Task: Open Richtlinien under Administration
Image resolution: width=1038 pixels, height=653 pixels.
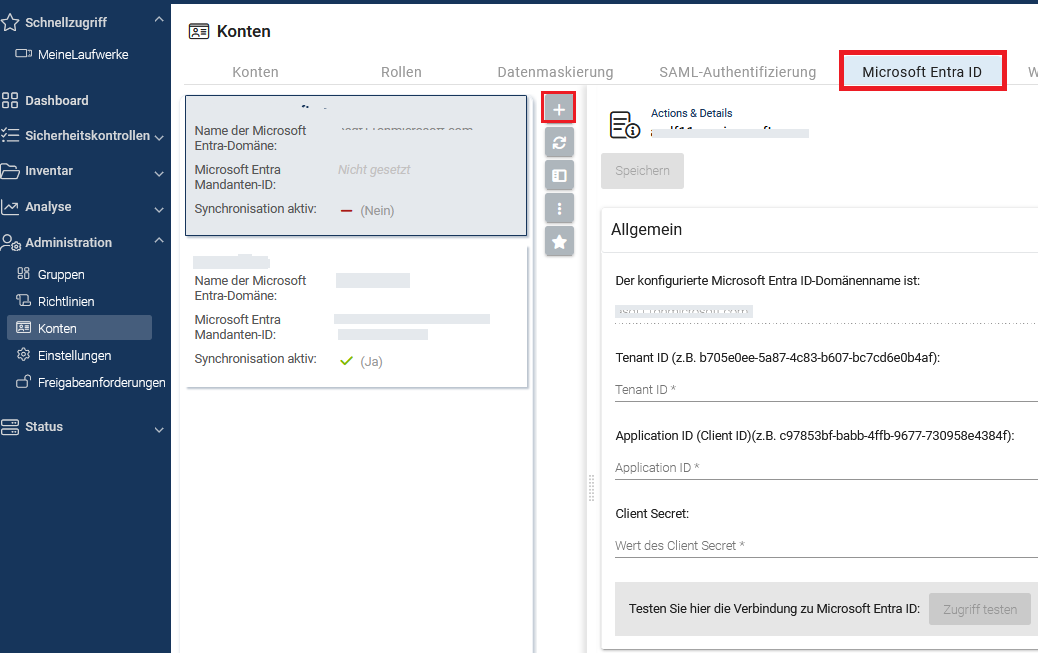Action: [66, 301]
